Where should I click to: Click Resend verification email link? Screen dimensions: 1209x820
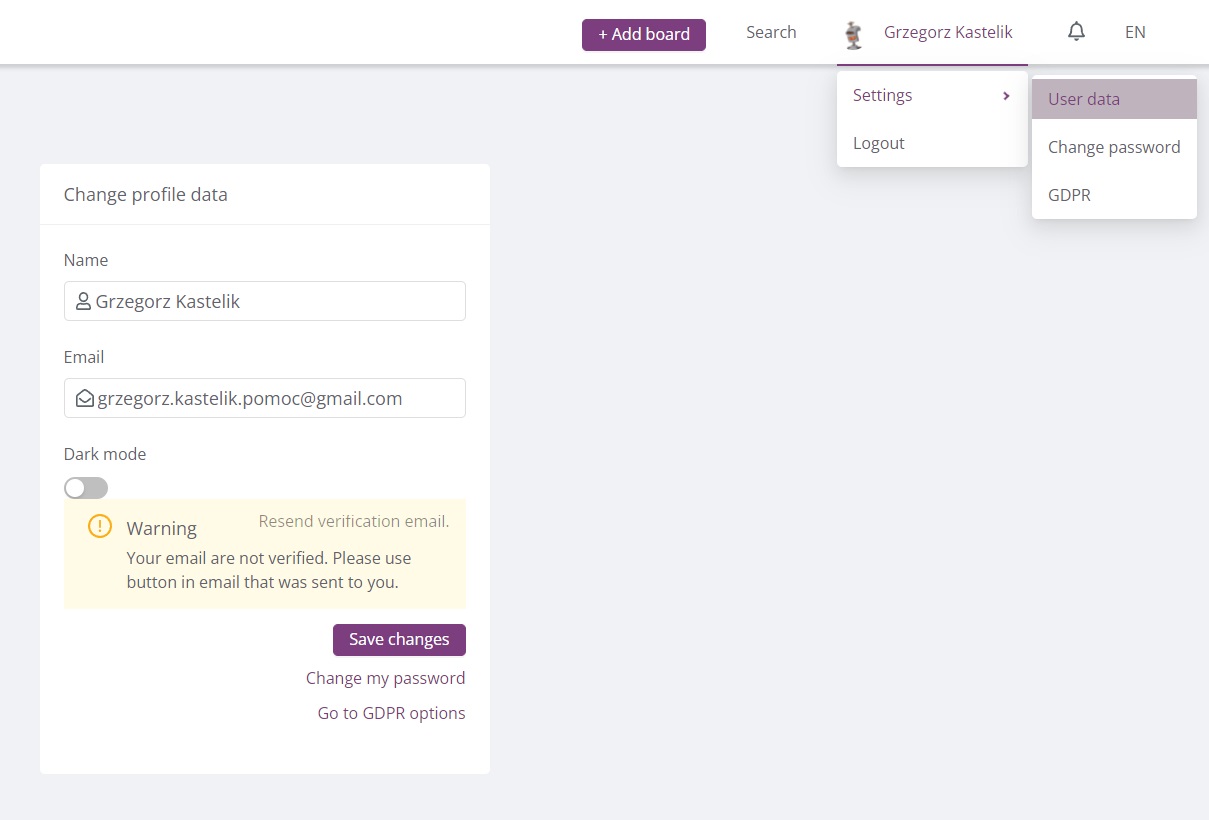[x=354, y=522]
